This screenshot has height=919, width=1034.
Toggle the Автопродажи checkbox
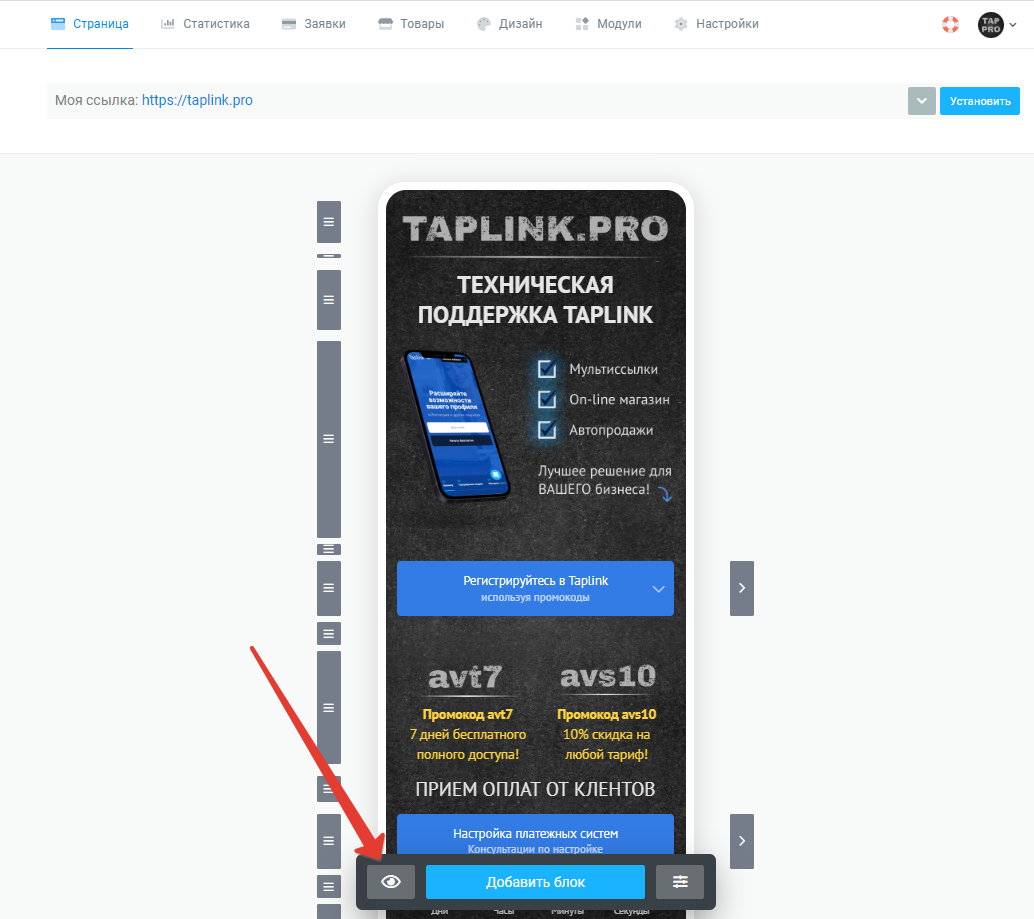[547, 430]
